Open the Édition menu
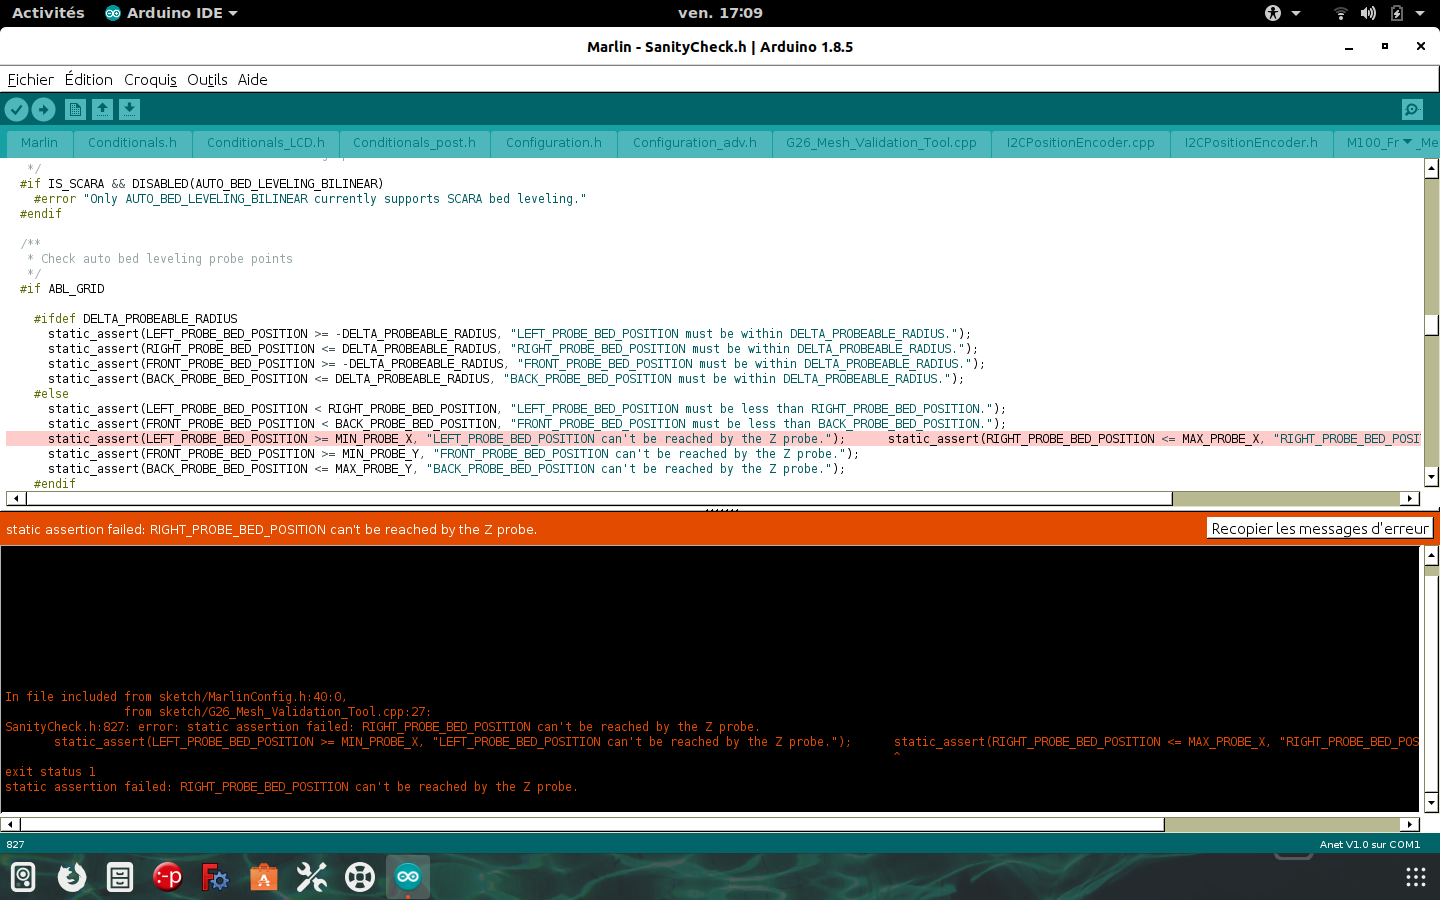Screen dimensions: 1440x900 [x=89, y=80]
